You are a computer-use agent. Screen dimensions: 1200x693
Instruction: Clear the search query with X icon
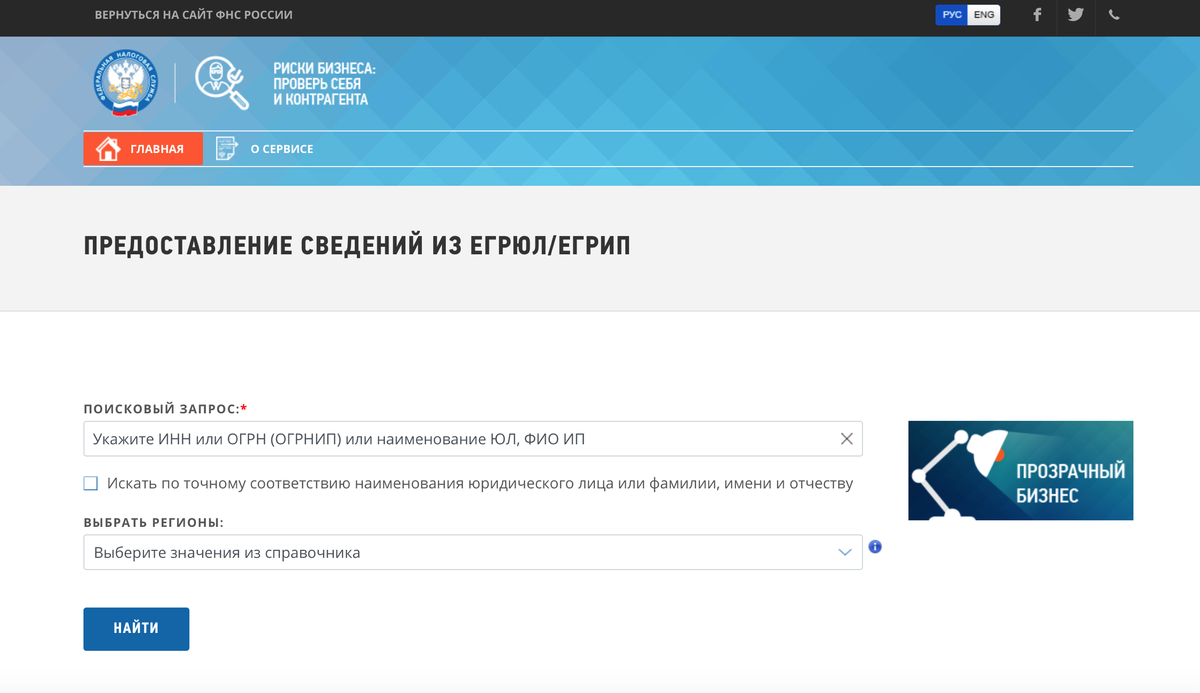coord(846,438)
